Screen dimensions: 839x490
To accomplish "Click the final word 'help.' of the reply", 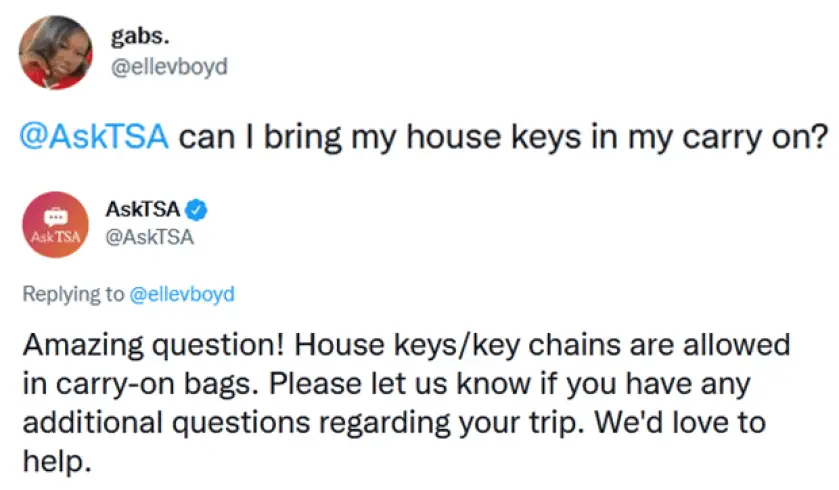I will click(57, 461).
